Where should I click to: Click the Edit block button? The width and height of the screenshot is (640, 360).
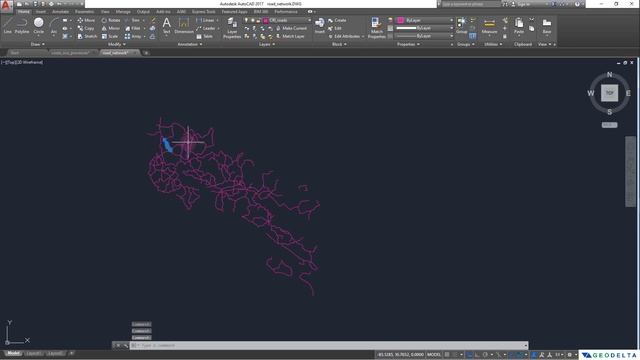click(x=335, y=28)
